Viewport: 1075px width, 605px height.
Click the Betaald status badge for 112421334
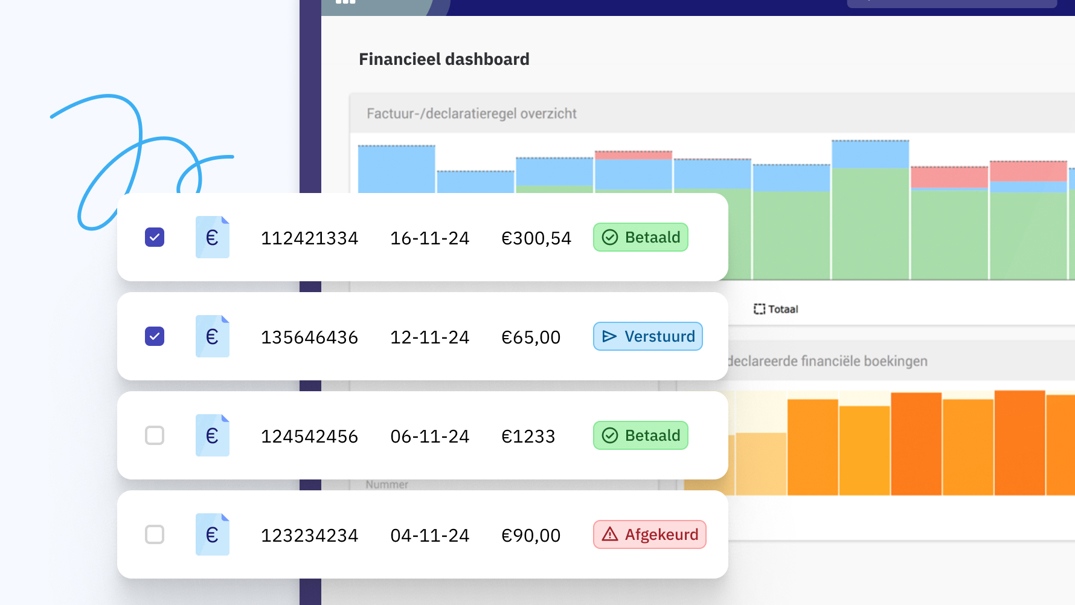[640, 237]
